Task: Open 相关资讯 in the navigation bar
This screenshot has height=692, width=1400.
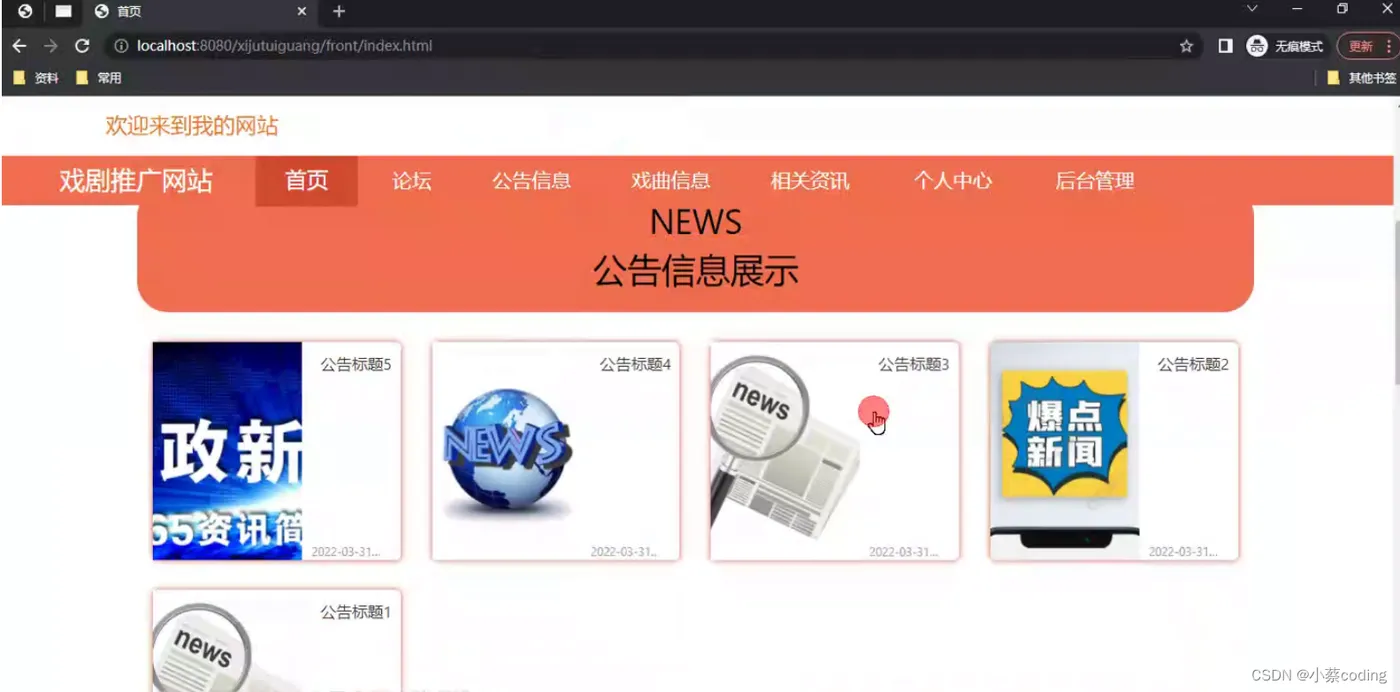Action: point(810,181)
